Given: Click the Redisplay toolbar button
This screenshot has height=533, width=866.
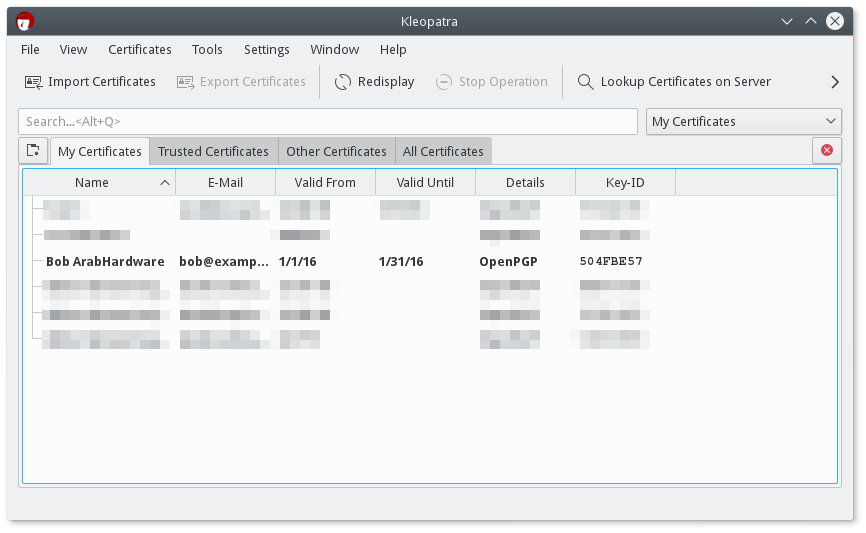Looking at the screenshot, I should (x=374, y=82).
